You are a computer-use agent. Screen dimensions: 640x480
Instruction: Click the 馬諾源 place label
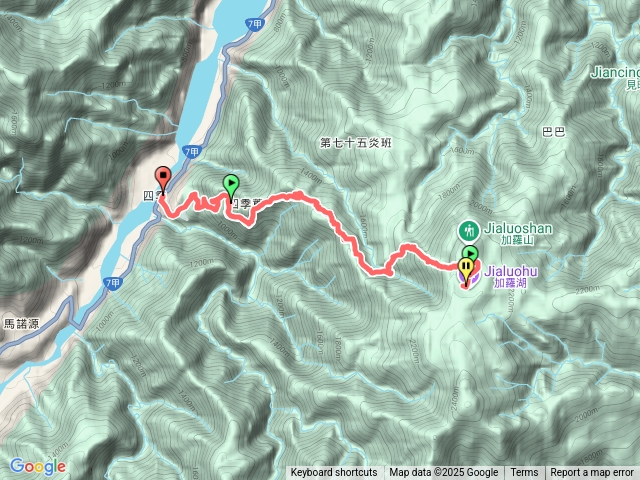pos(22,324)
